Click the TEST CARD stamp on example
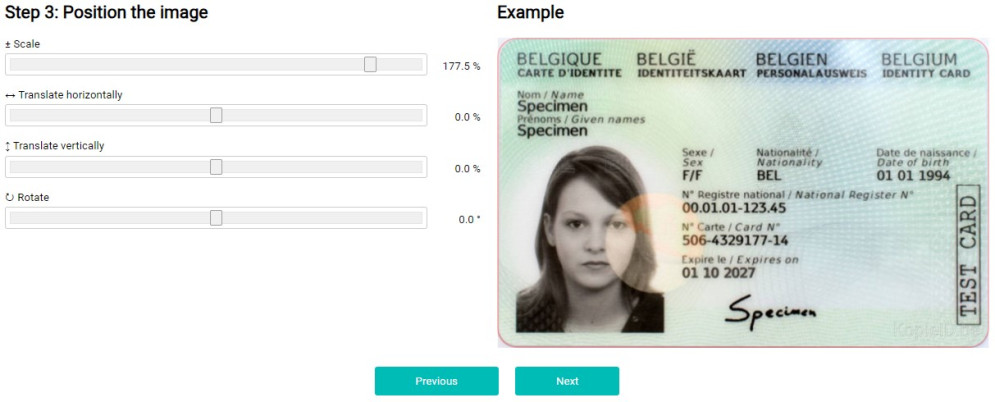Image resolution: width=995 pixels, height=402 pixels. [968, 256]
